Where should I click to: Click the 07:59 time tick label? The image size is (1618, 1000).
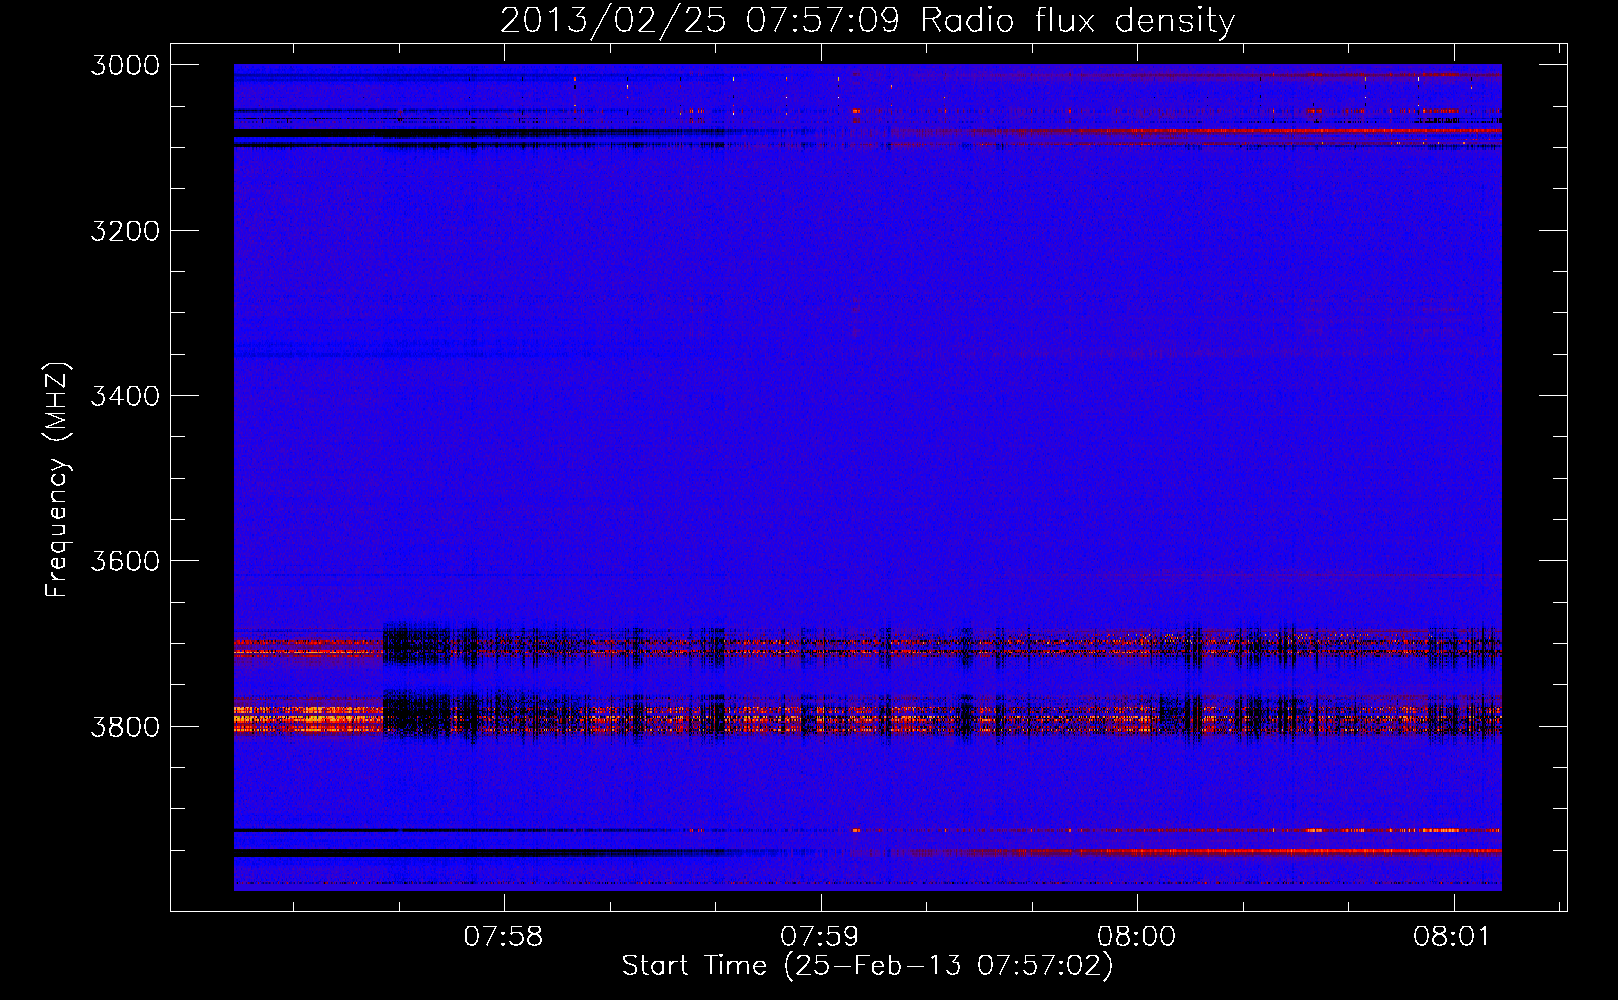(x=820, y=936)
